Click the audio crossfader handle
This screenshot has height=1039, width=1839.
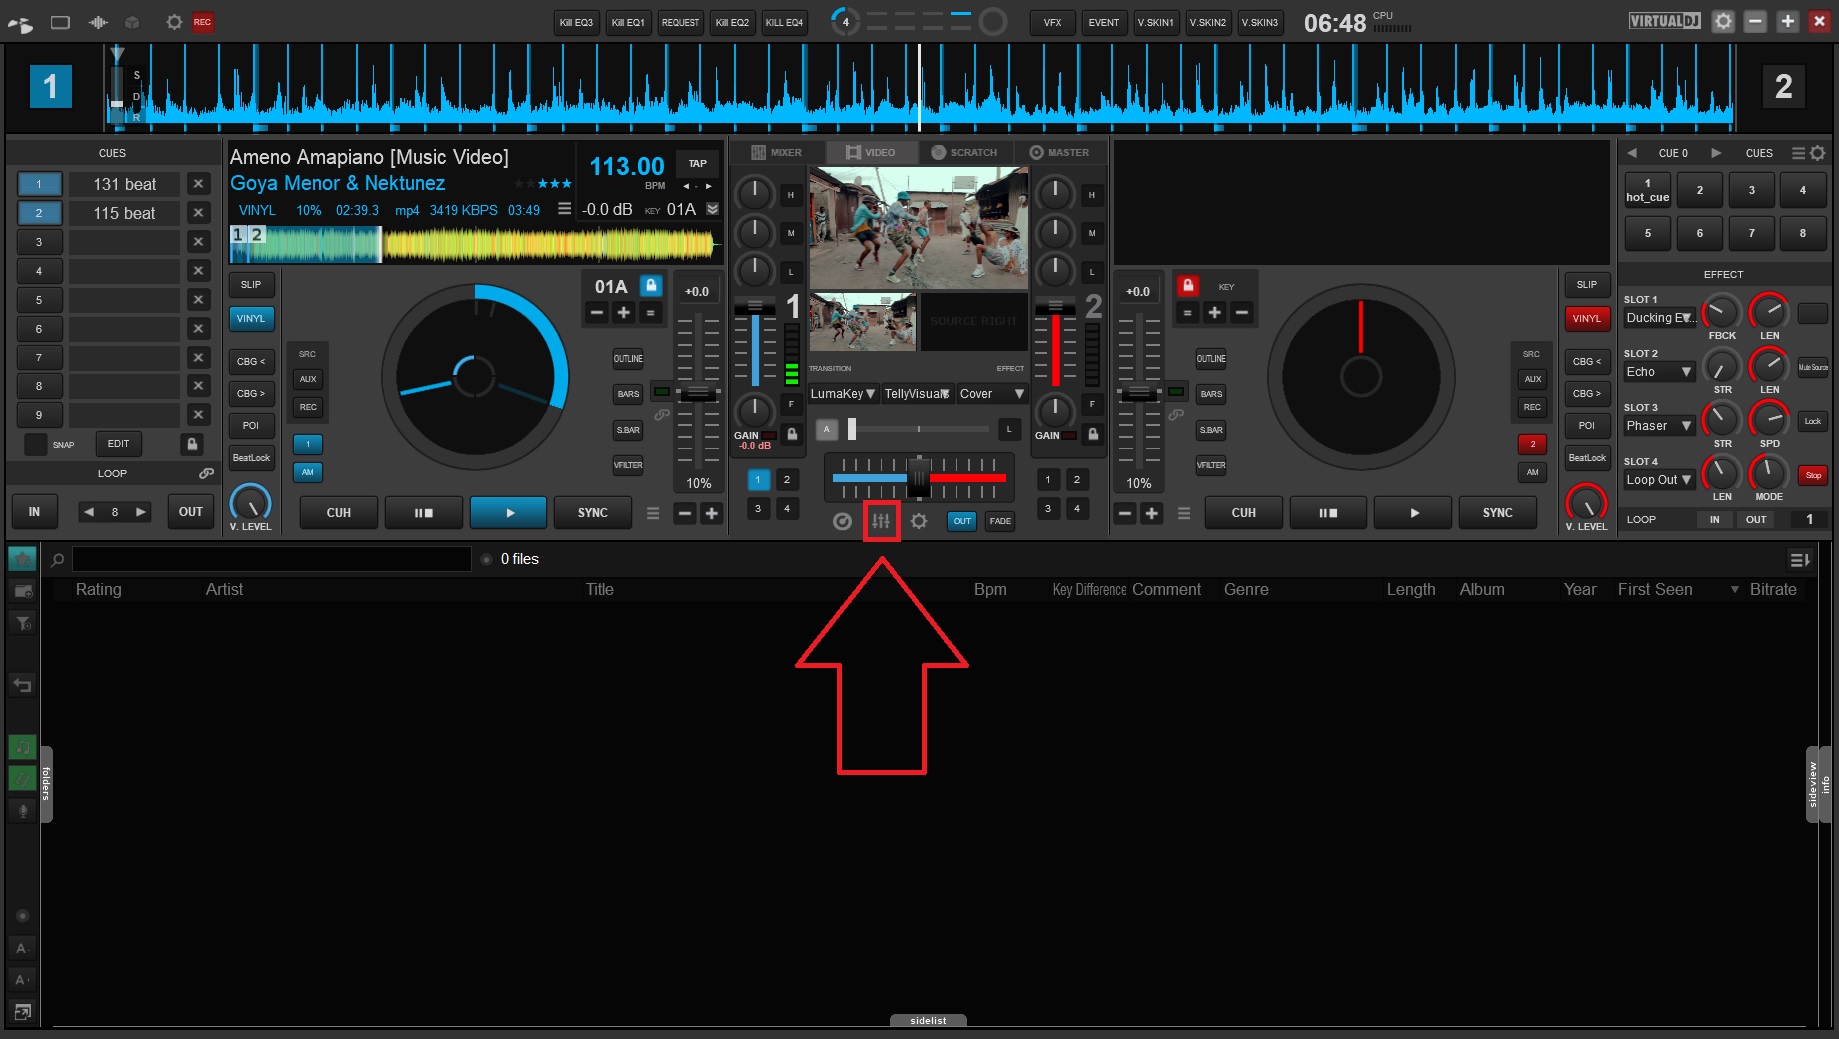pos(919,477)
